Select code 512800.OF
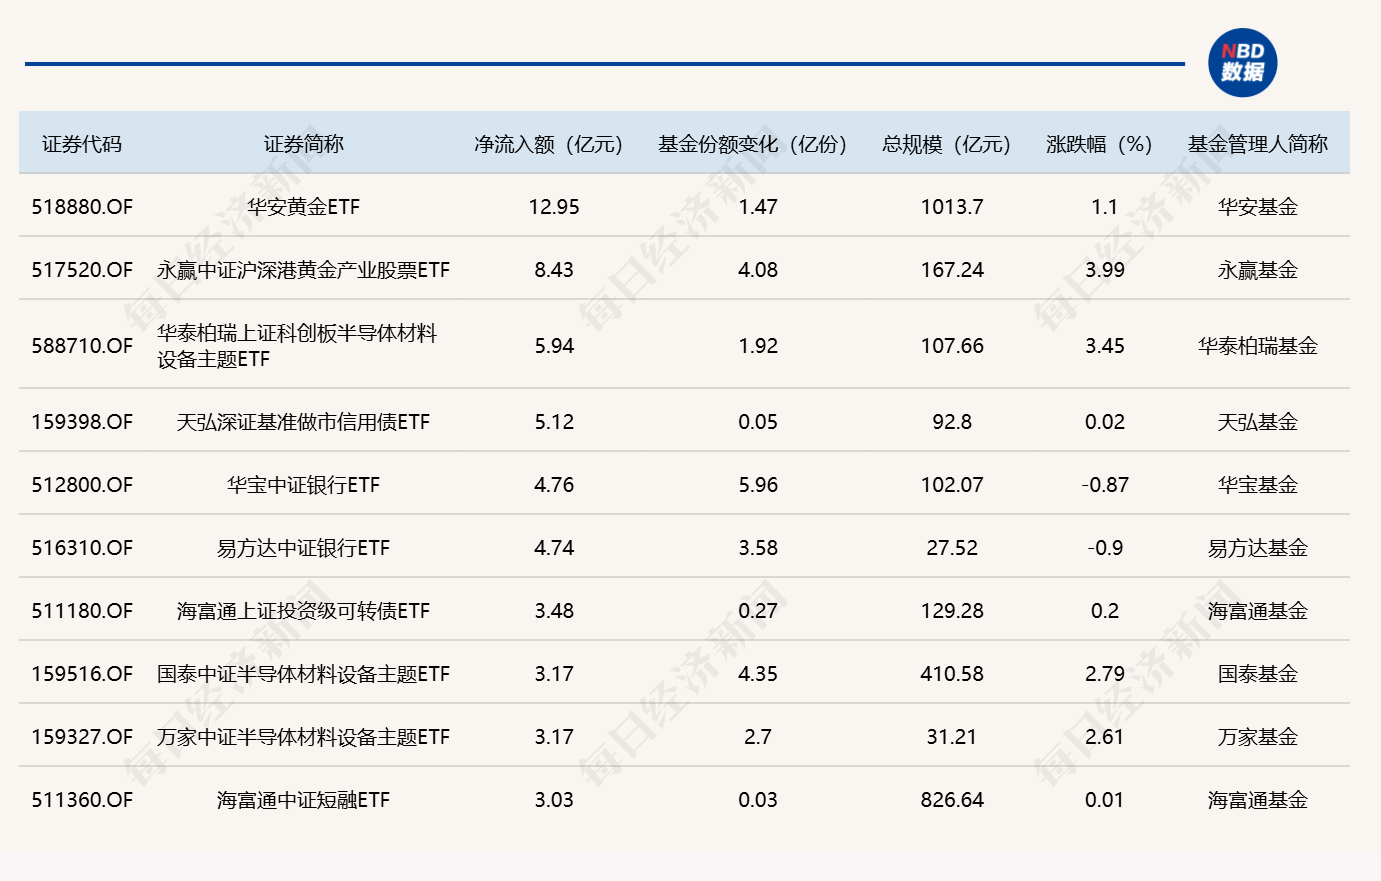Viewport: 1381px width, 881px height. pyautogui.click(x=82, y=485)
